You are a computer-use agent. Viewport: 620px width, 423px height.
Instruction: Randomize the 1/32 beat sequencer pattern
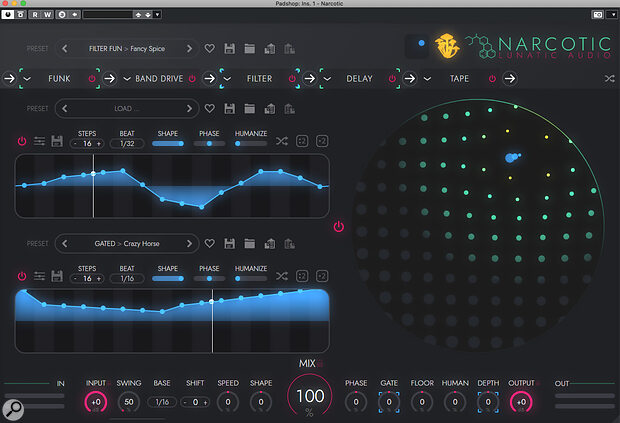282,141
